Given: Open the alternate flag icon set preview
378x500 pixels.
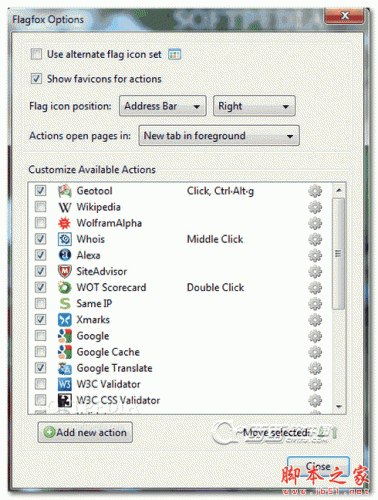Looking at the screenshot, I should (174, 54).
